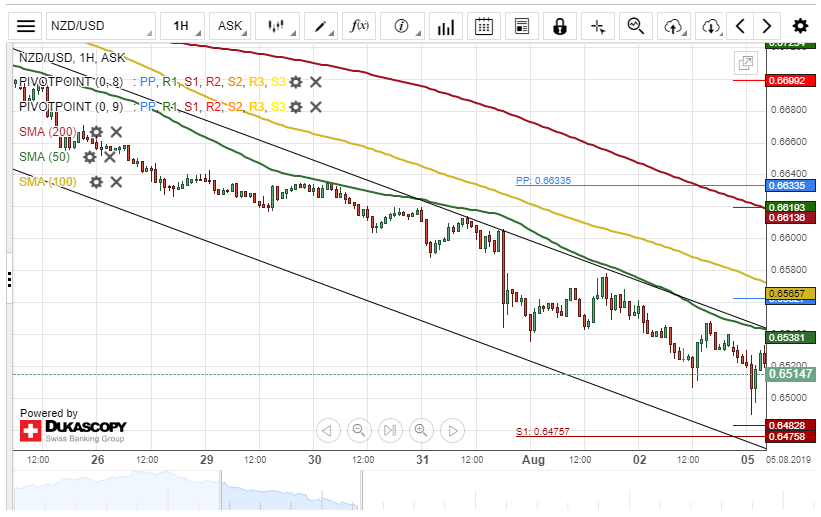This screenshot has width=821, height=517.
Task: Click the 05.08.2019 date label
Action: [788, 459]
